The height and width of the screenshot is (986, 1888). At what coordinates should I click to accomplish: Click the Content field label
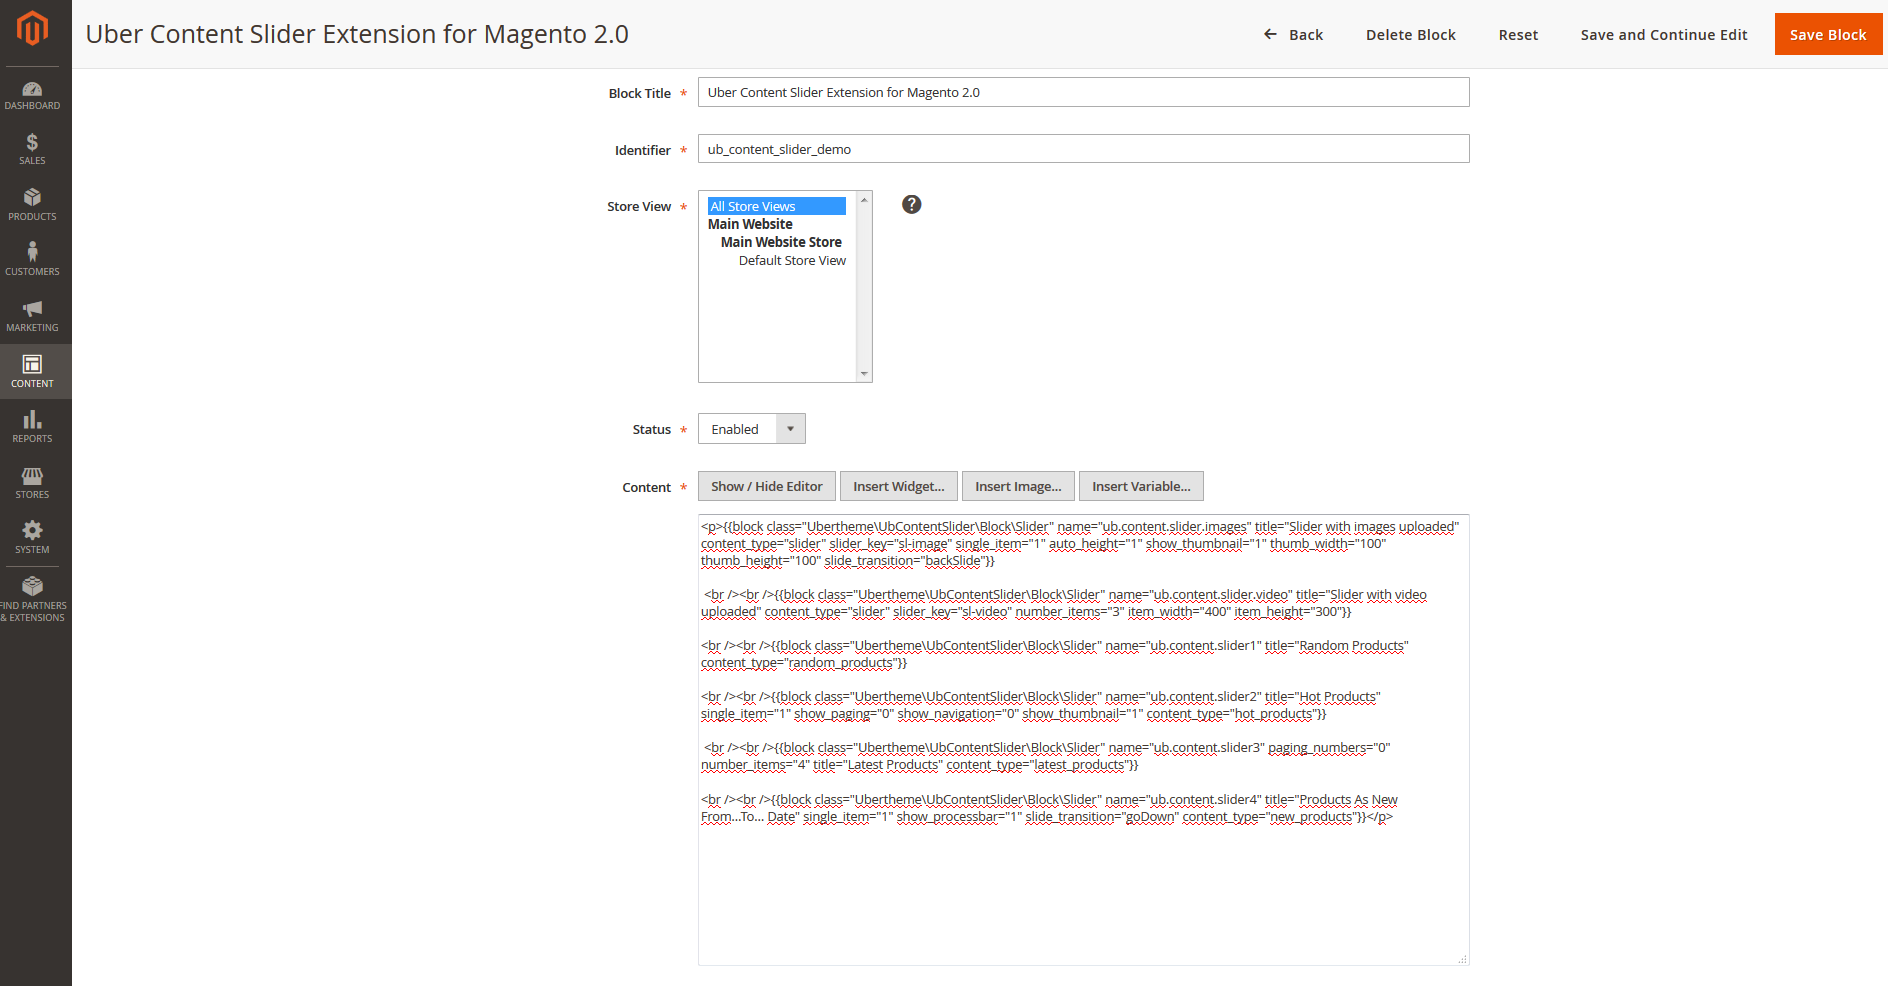coord(646,487)
